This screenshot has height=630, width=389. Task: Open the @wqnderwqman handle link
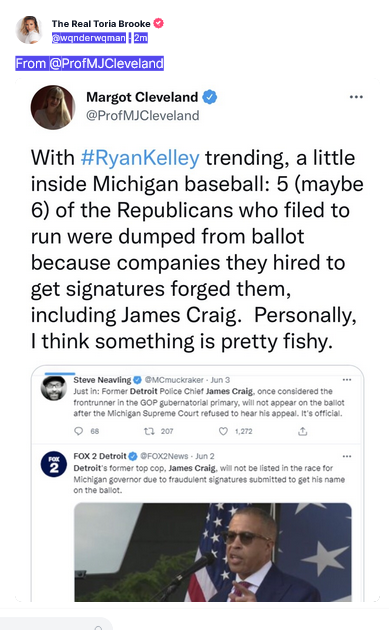coord(89,38)
